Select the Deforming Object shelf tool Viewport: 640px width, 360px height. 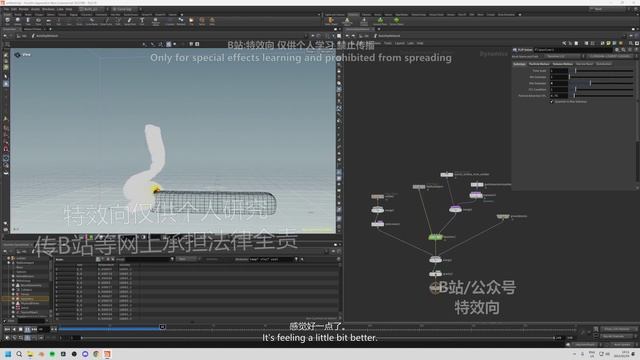[347, 21]
